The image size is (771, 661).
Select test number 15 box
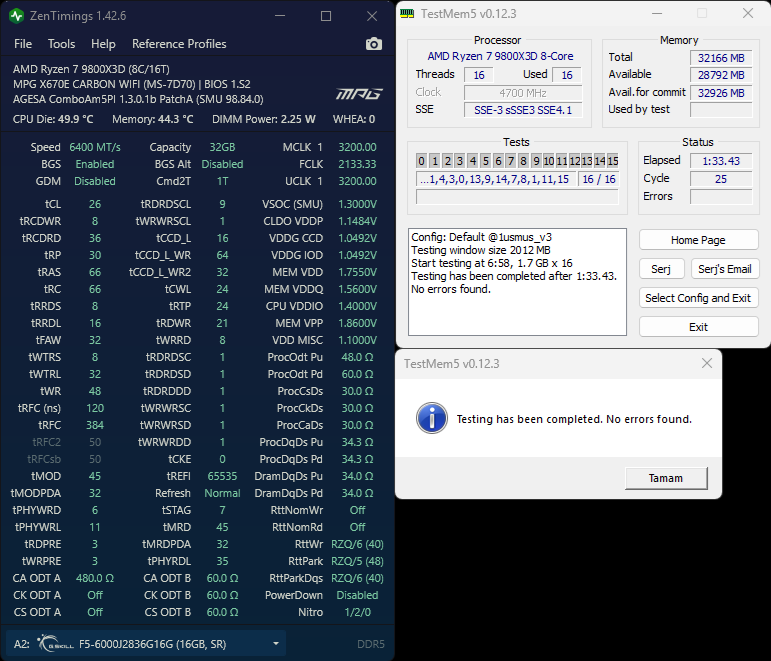tap(612, 161)
